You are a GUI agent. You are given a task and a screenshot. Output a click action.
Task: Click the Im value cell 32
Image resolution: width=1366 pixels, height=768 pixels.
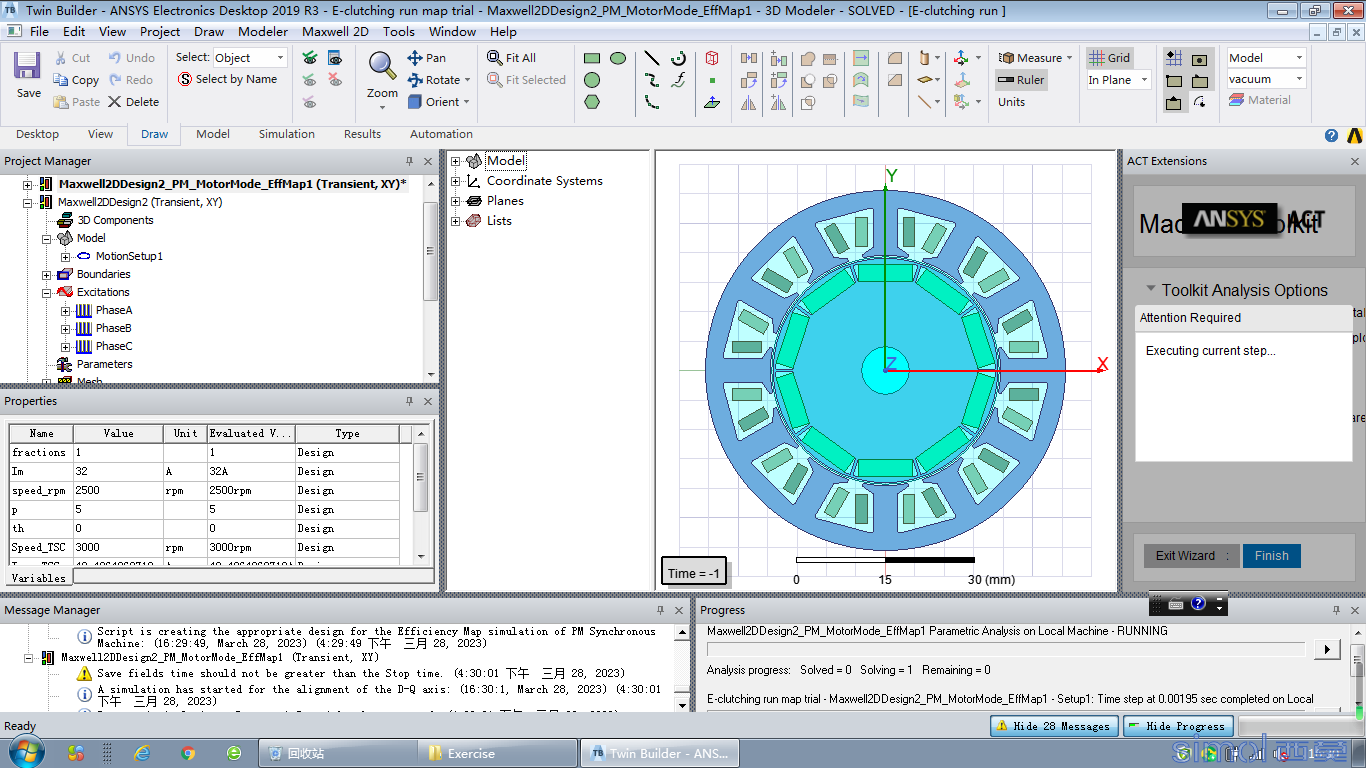tap(118, 471)
